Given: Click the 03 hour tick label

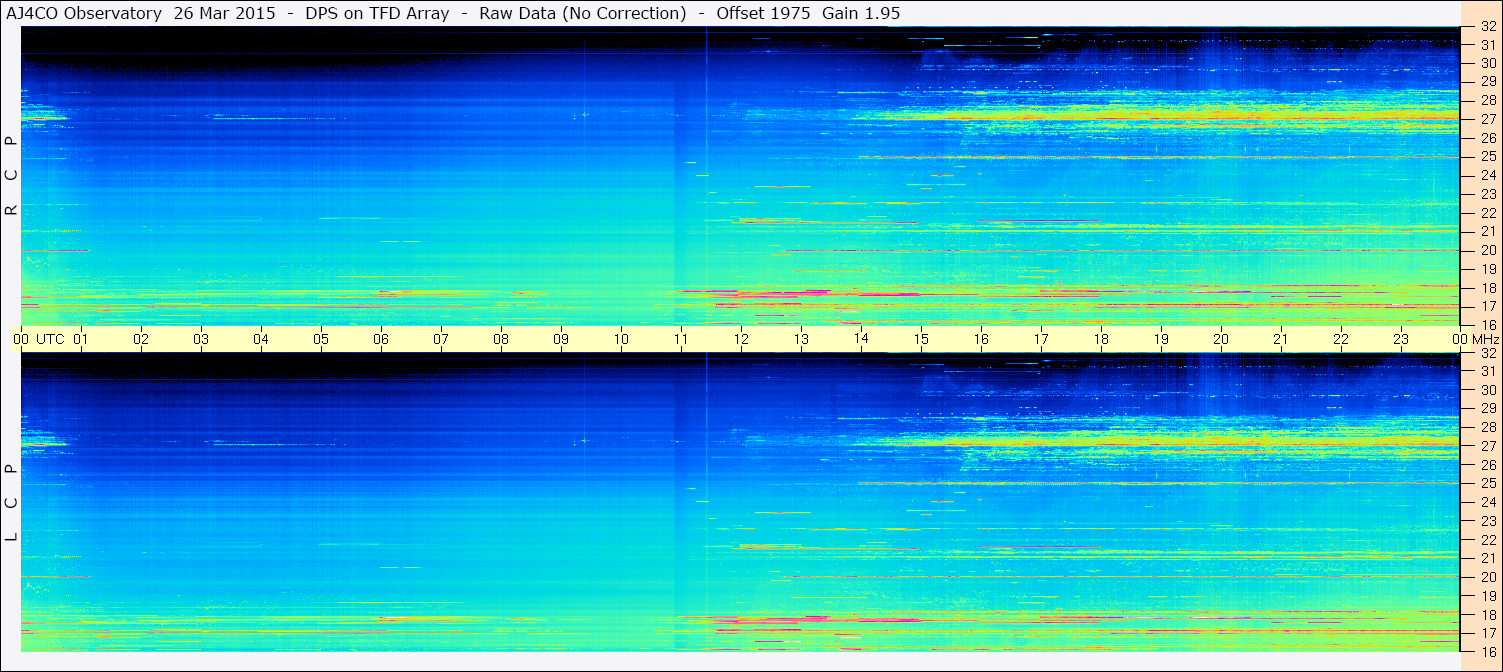Looking at the screenshot, I should coord(201,339).
